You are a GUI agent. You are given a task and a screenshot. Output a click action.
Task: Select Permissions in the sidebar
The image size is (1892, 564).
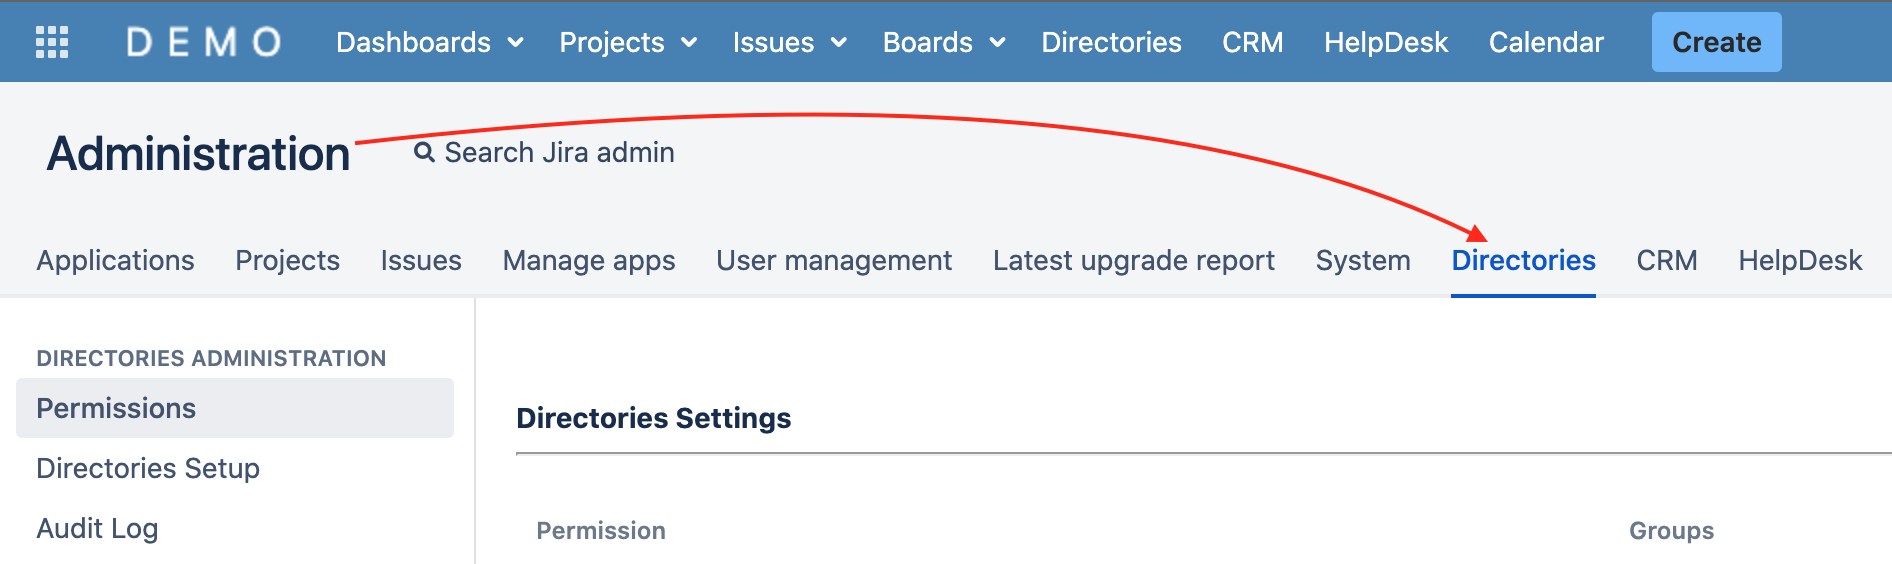pos(116,408)
